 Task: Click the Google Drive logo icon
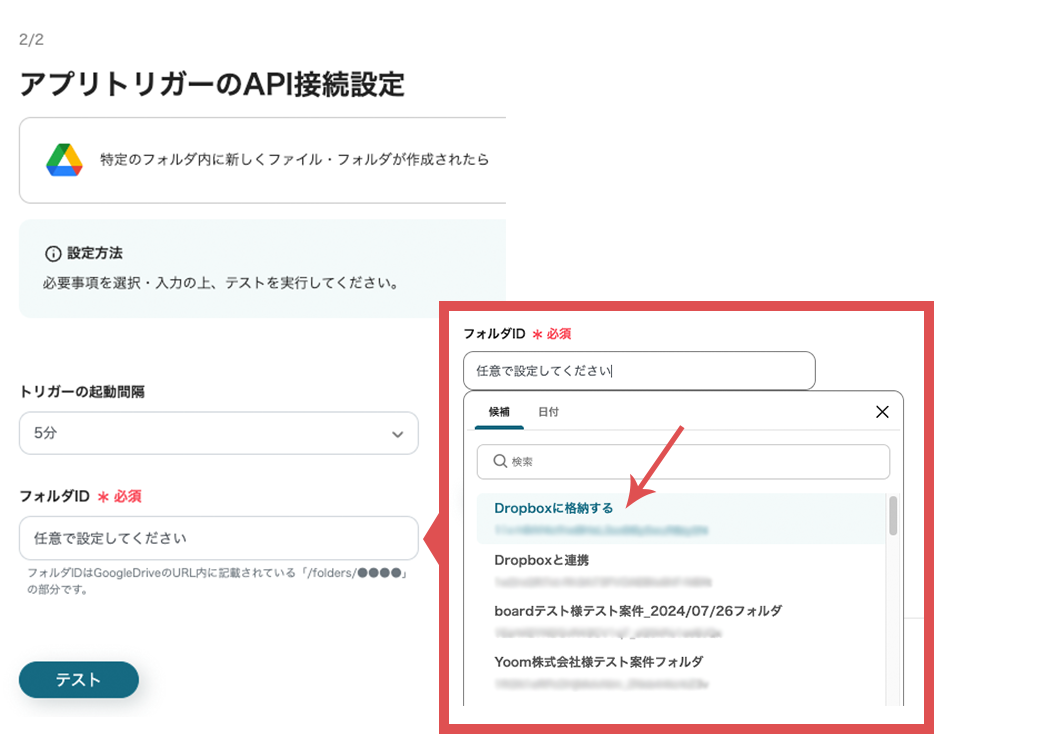point(64,160)
